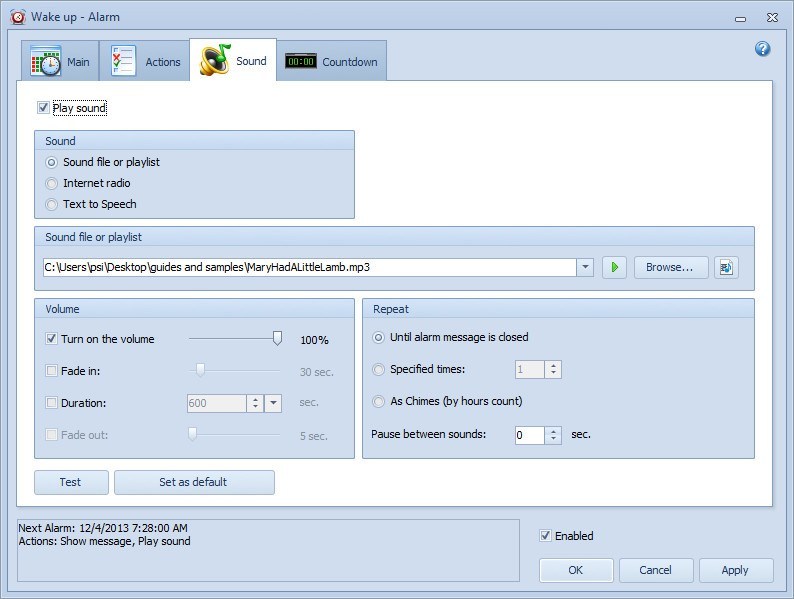This screenshot has width=794, height=599.
Task: Click the 5 sec. fade out value
Action: (x=313, y=436)
